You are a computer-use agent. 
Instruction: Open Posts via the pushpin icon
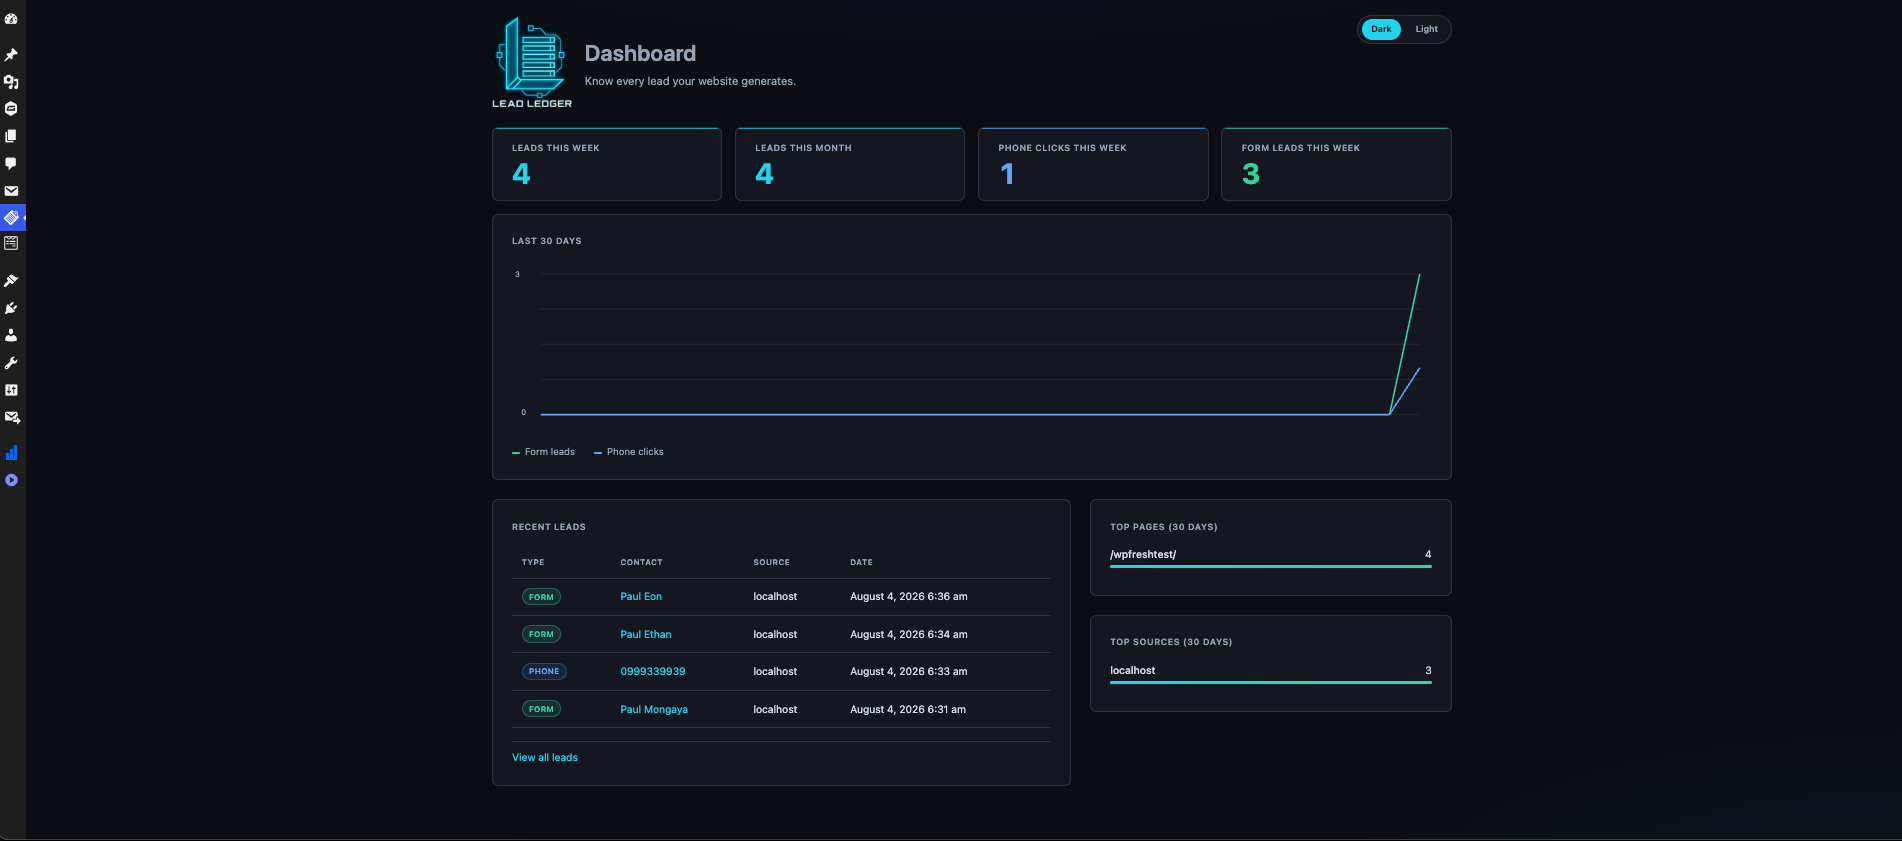click(11, 55)
